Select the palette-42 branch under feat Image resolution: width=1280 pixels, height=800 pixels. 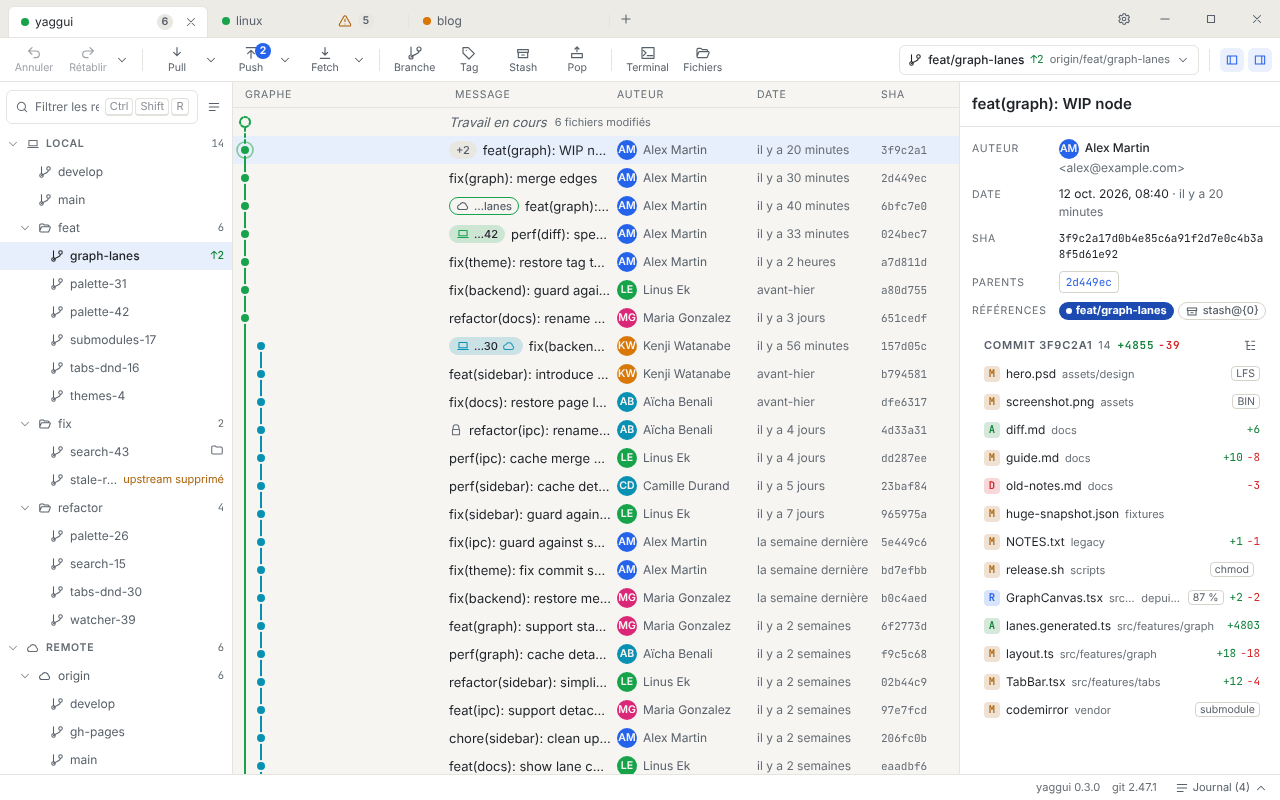click(116, 312)
